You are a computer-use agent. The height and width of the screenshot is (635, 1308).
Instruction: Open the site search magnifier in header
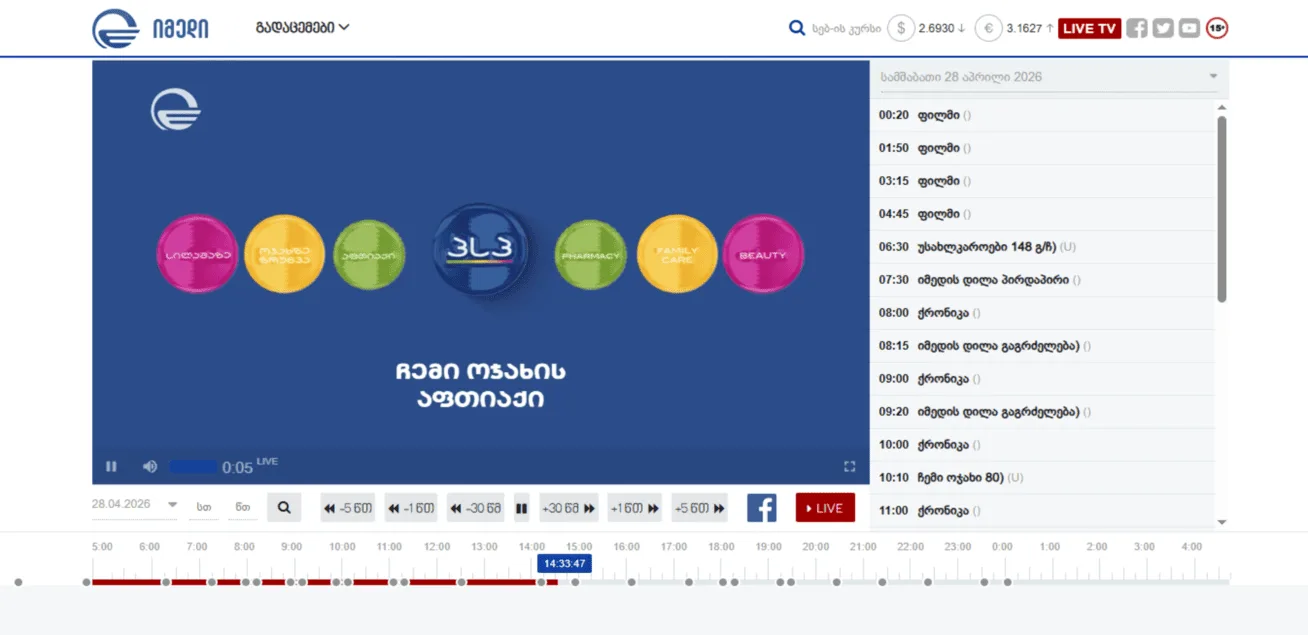[797, 28]
